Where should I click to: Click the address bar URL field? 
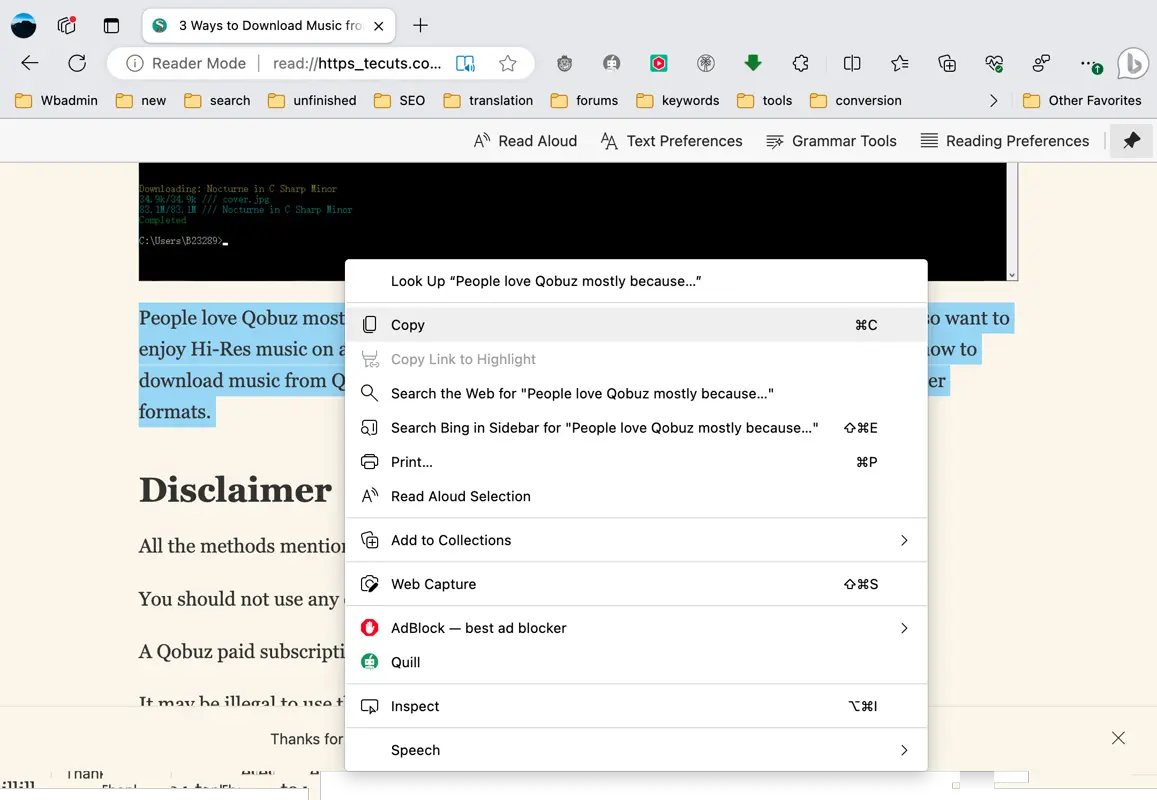(357, 63)
